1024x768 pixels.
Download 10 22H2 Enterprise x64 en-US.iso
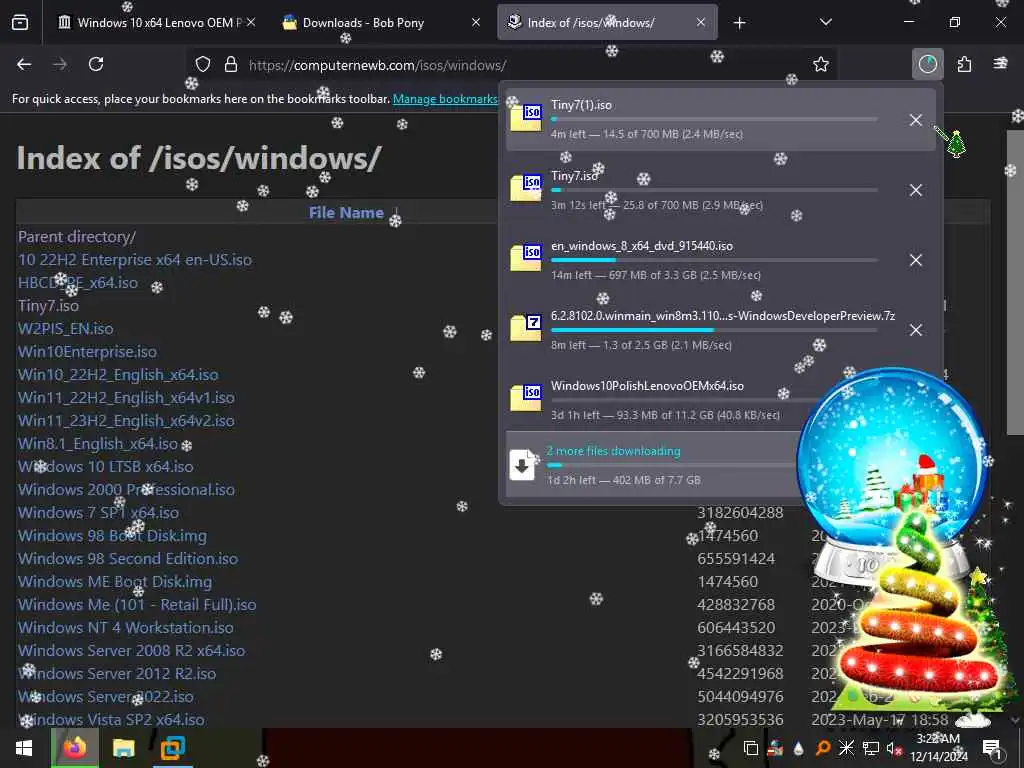tap(135, 260)
